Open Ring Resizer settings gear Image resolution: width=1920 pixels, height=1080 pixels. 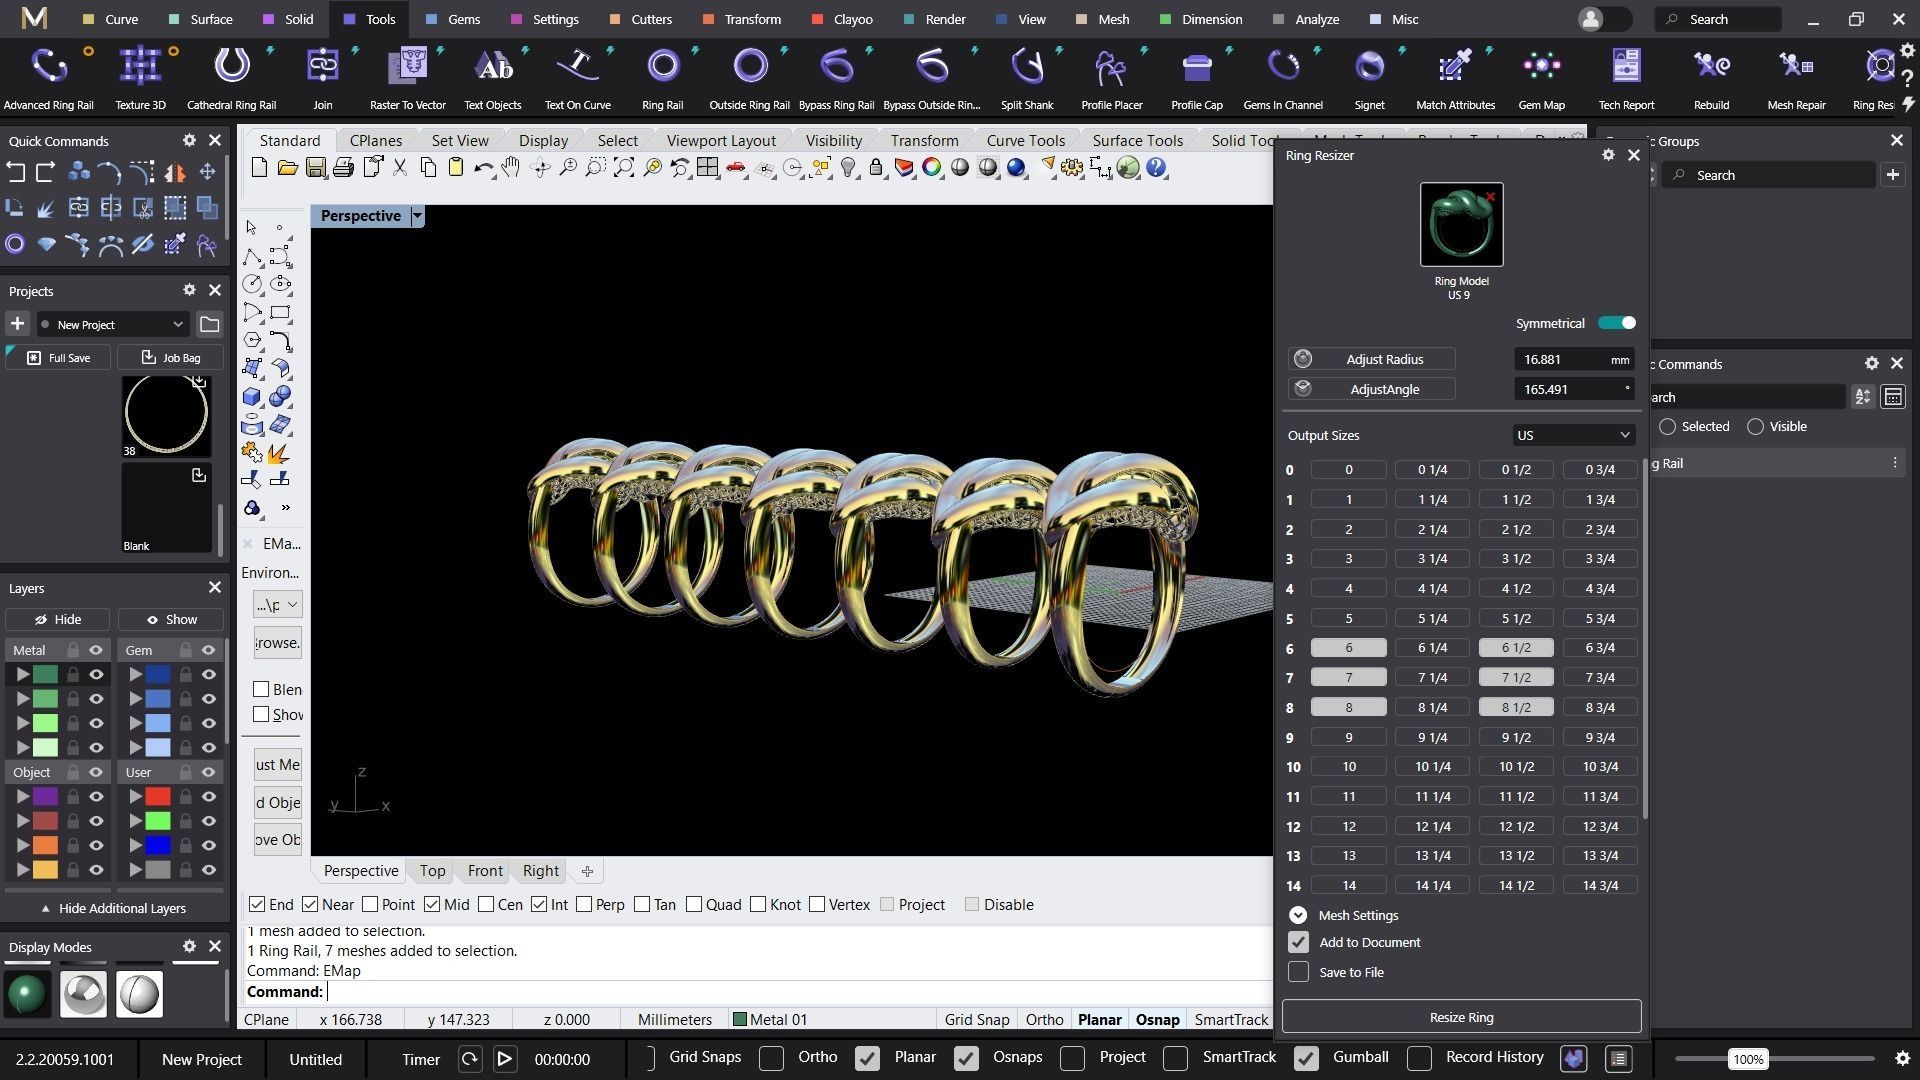pos(1608,155)
